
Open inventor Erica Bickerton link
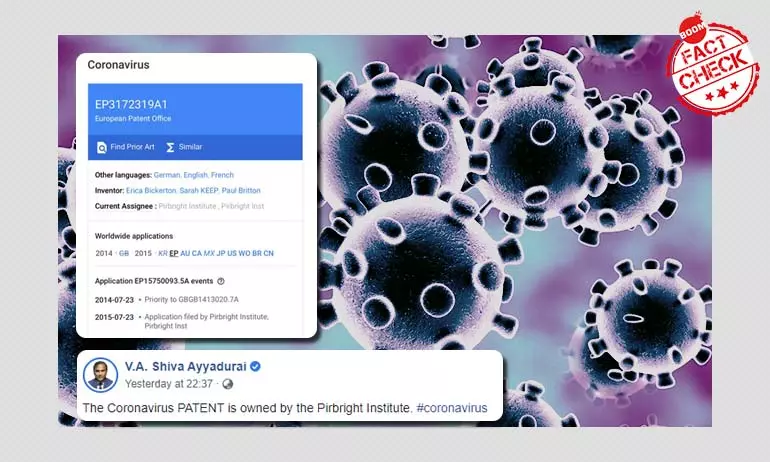(151, 190)
